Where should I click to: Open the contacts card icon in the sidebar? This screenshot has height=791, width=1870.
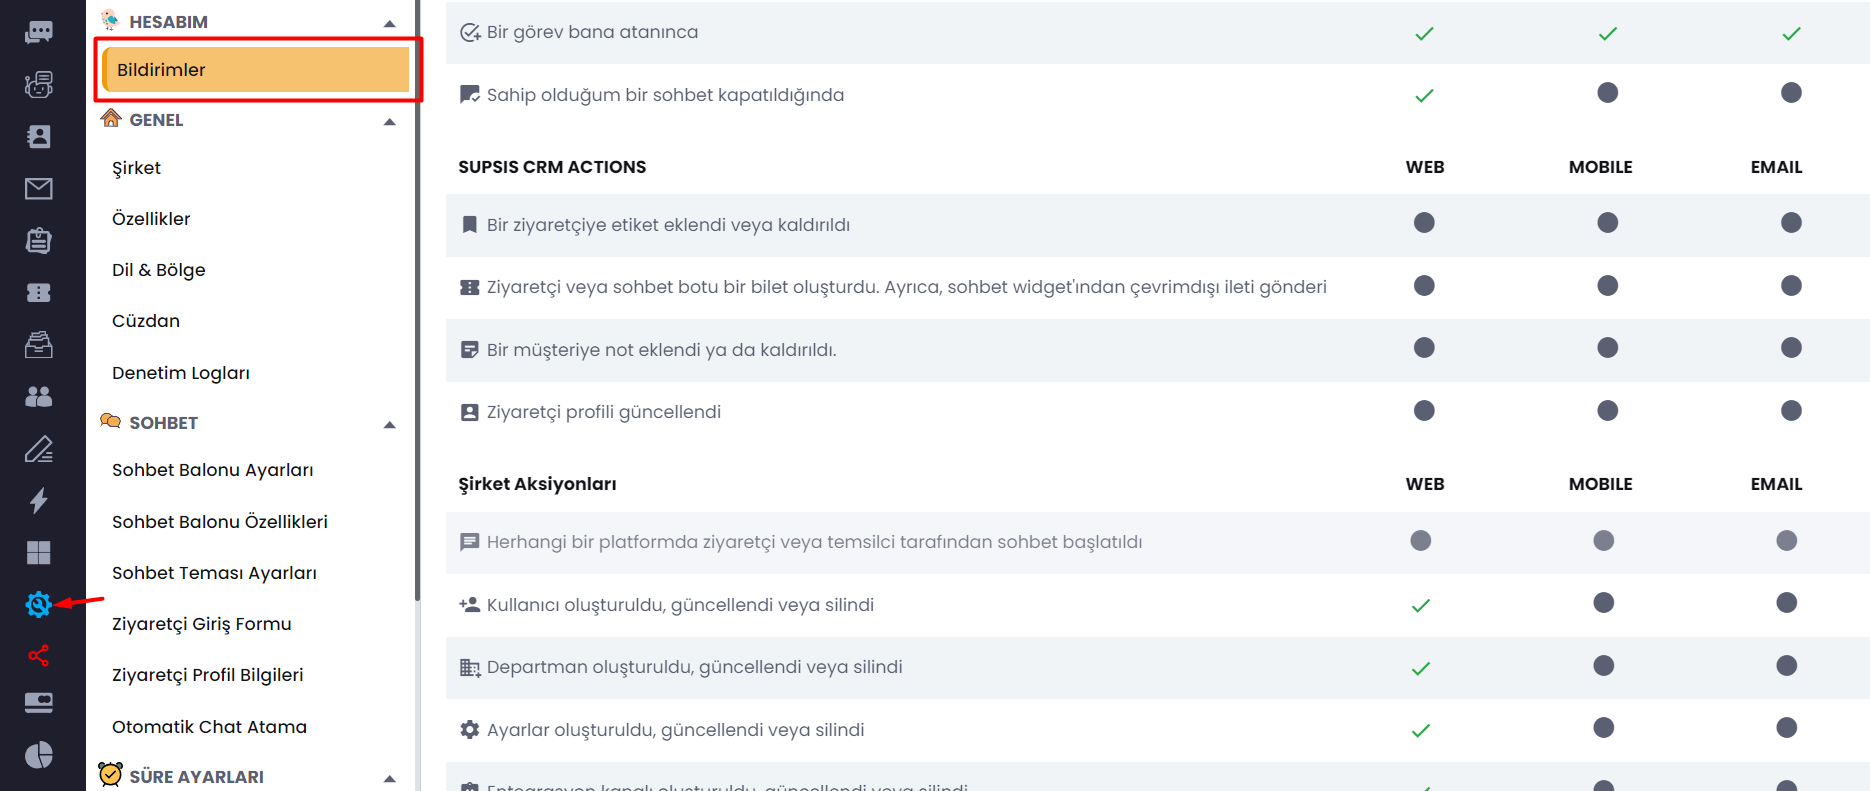(38, 136)
